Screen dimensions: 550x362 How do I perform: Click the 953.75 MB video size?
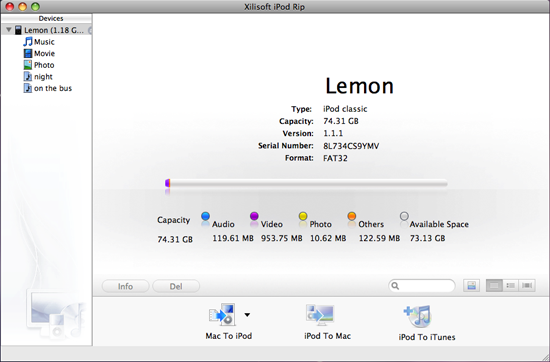point(282,239)
